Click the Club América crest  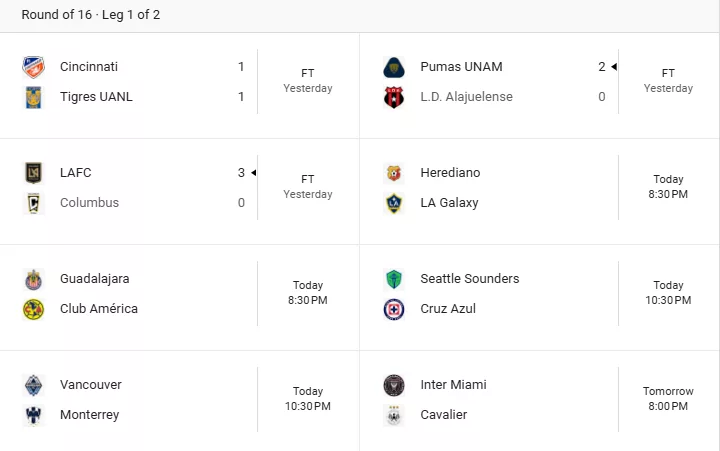34,309
